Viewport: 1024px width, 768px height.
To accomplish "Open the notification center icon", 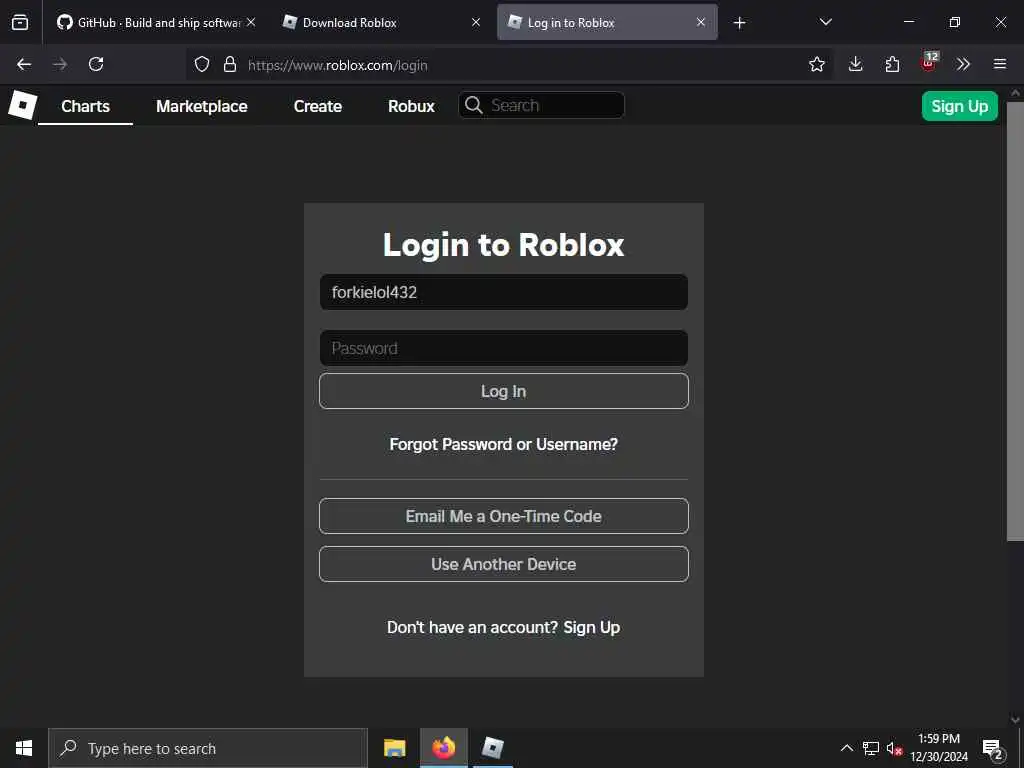I will (x=993, y=749).
